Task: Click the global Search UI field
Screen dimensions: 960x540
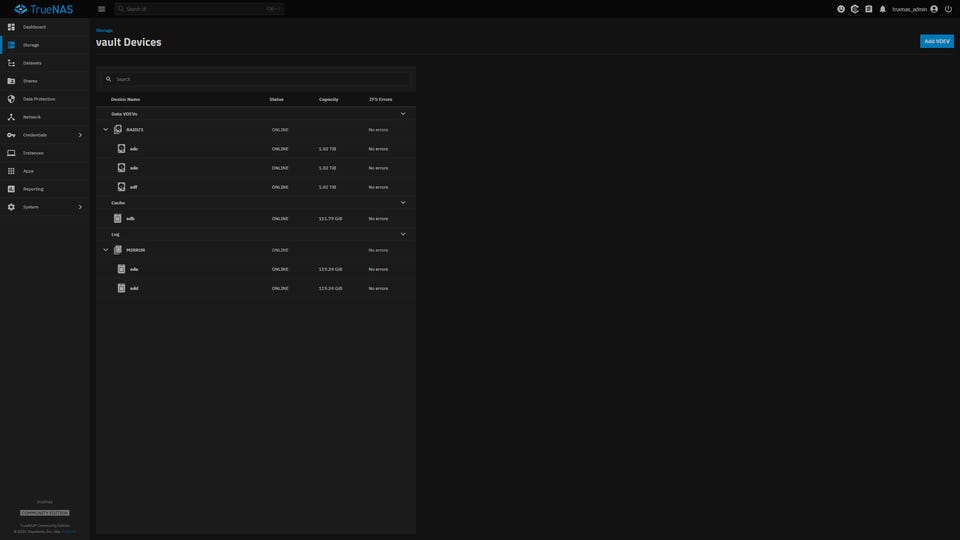Action: click(x=199, y=9)
